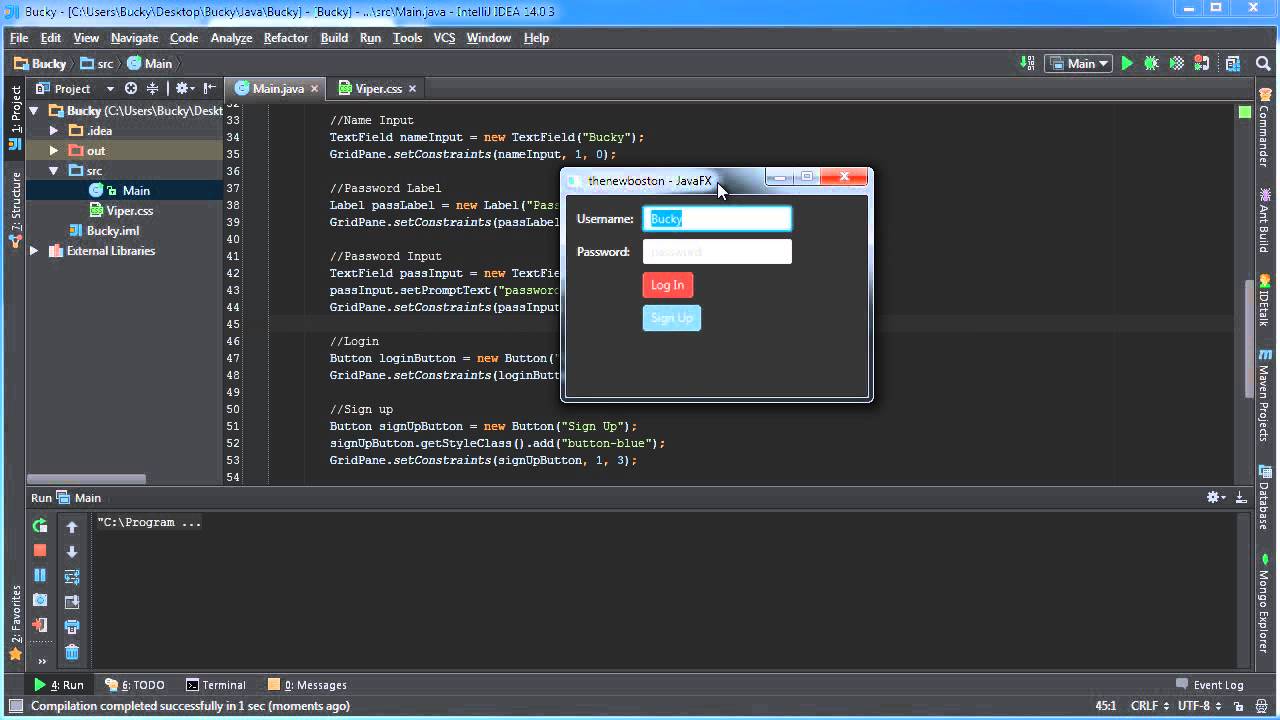
Task: Click the Print icon in Run panel
Action: (72, 627)
